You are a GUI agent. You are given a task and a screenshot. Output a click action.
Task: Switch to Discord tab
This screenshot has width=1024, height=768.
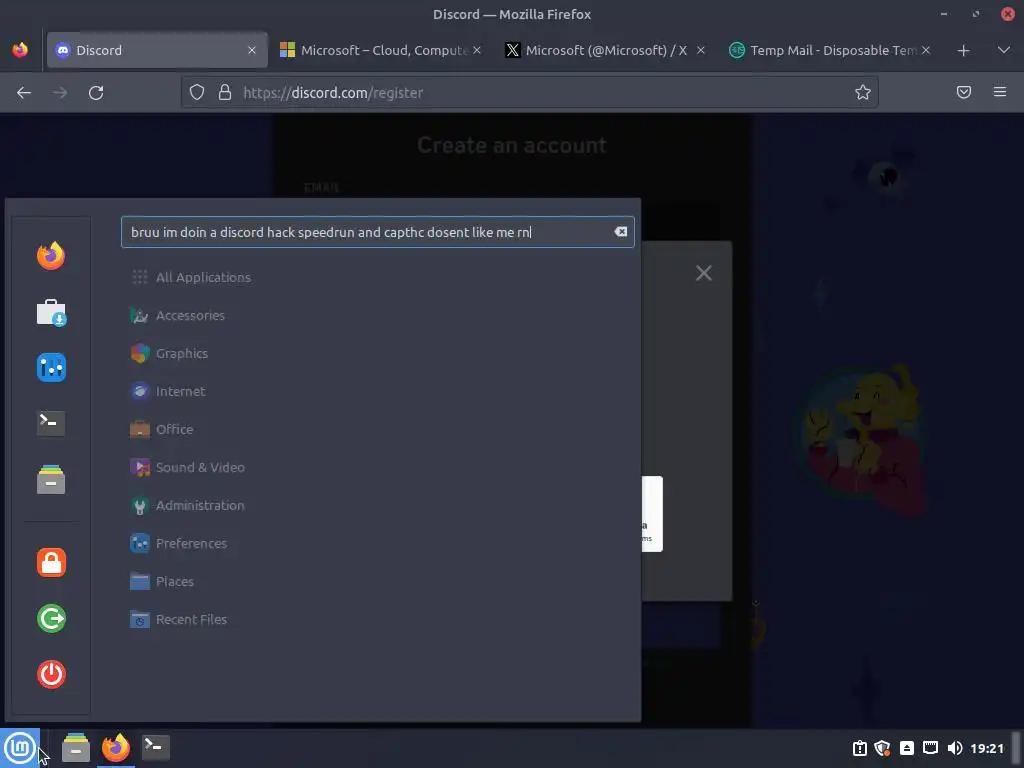click(x=157, y=50)
